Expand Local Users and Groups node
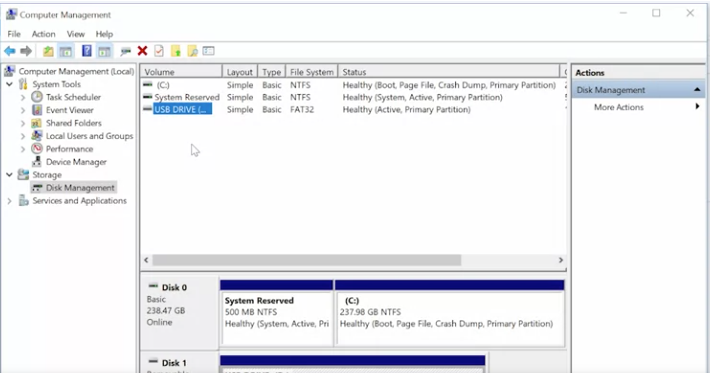The height and width of the screenshot is (373, 710). click(23, 136)
